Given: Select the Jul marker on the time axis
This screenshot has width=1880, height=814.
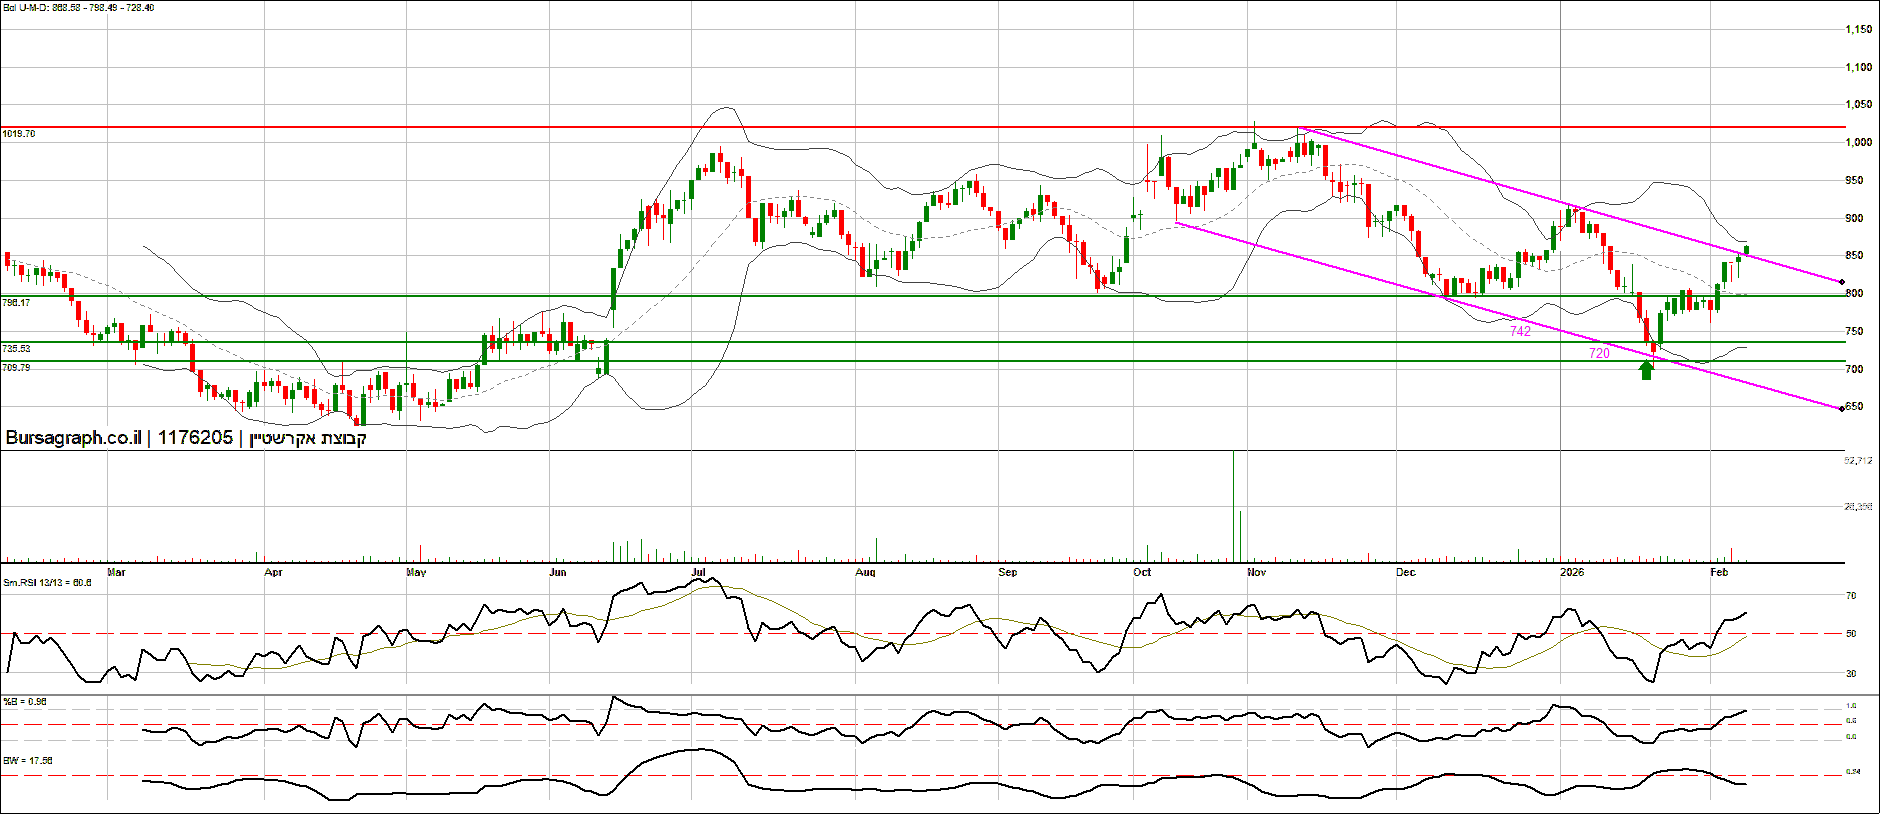Looking at the screenshot, I should [x=698, y=572].
